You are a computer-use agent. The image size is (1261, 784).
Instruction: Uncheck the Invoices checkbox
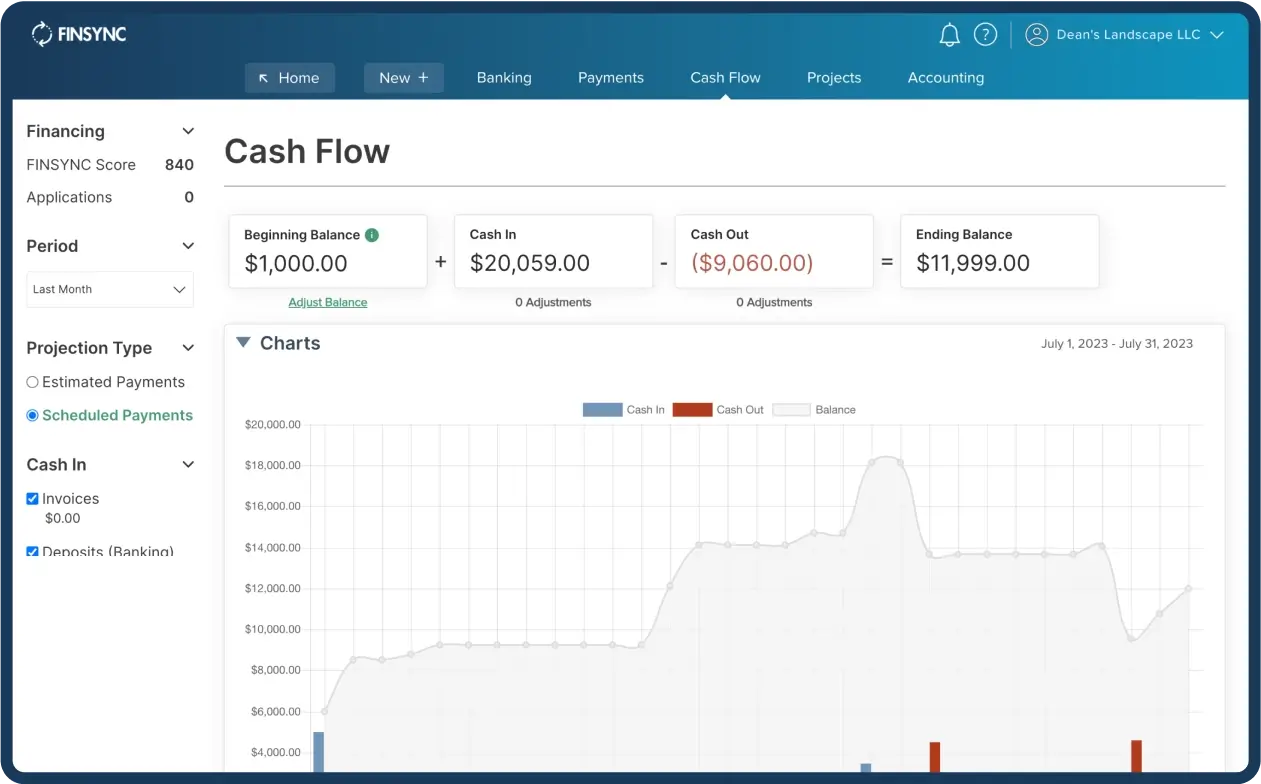point(32,498)
